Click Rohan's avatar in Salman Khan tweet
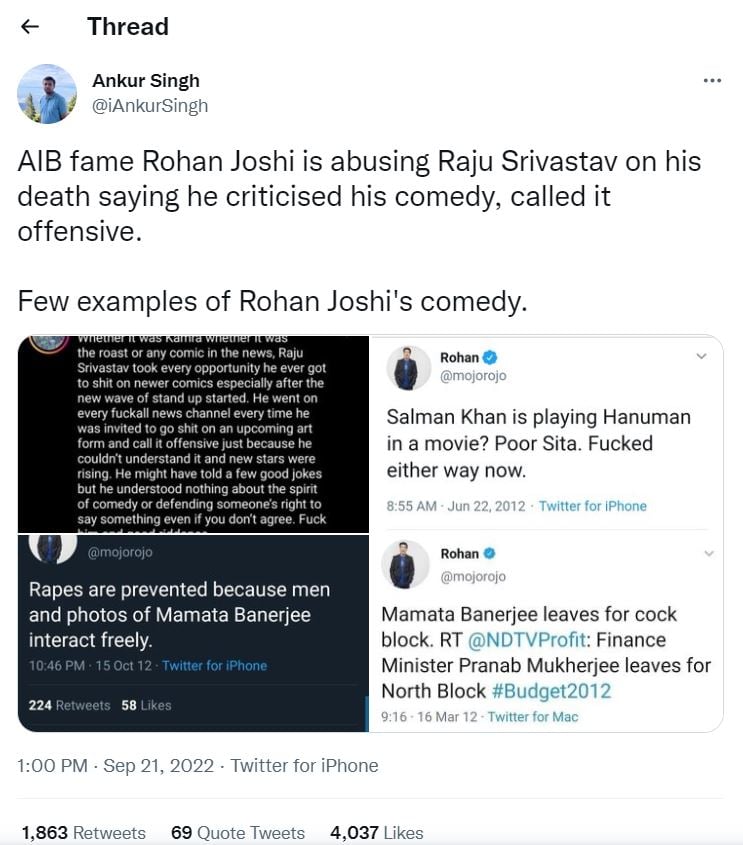Image resolution: width=743 pixels, height=845 pixels. (408, 368)
